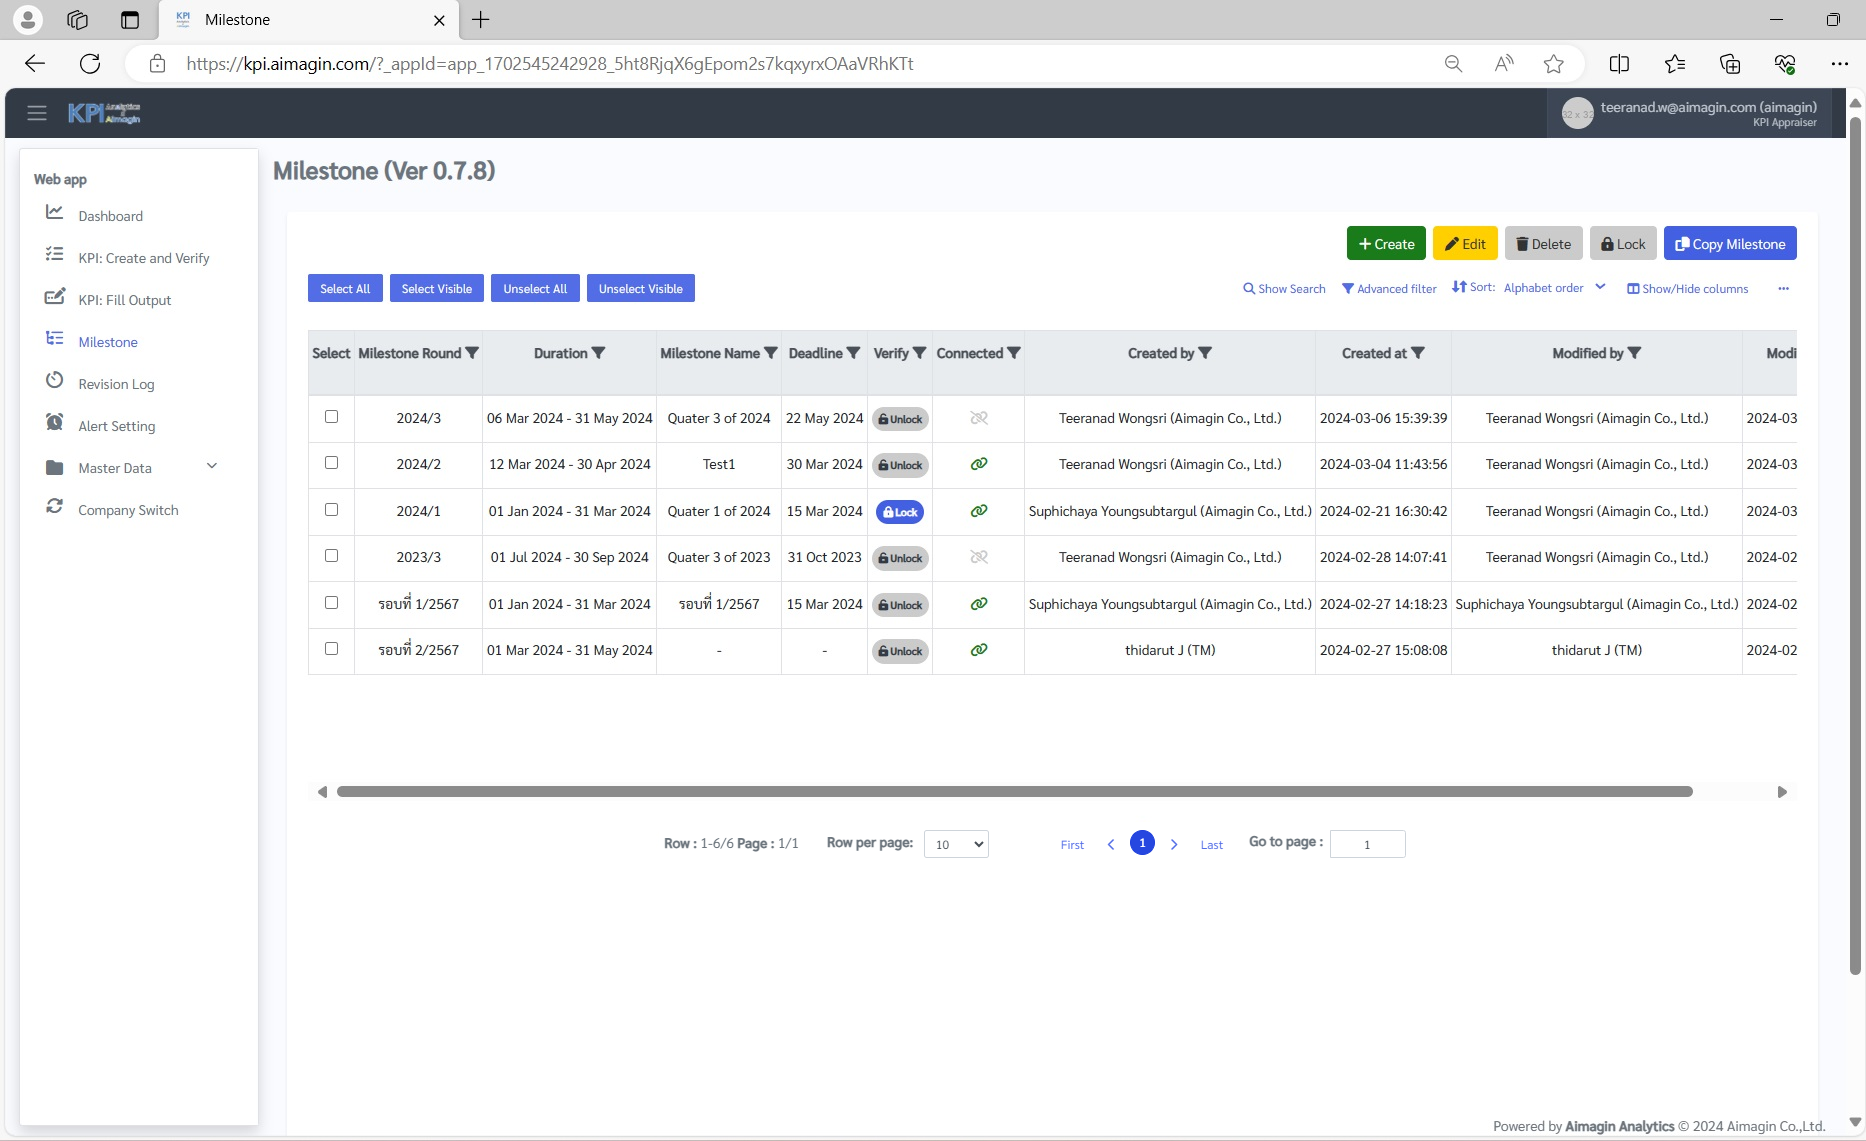Open the Row per page dropdown

coord(956,844)
